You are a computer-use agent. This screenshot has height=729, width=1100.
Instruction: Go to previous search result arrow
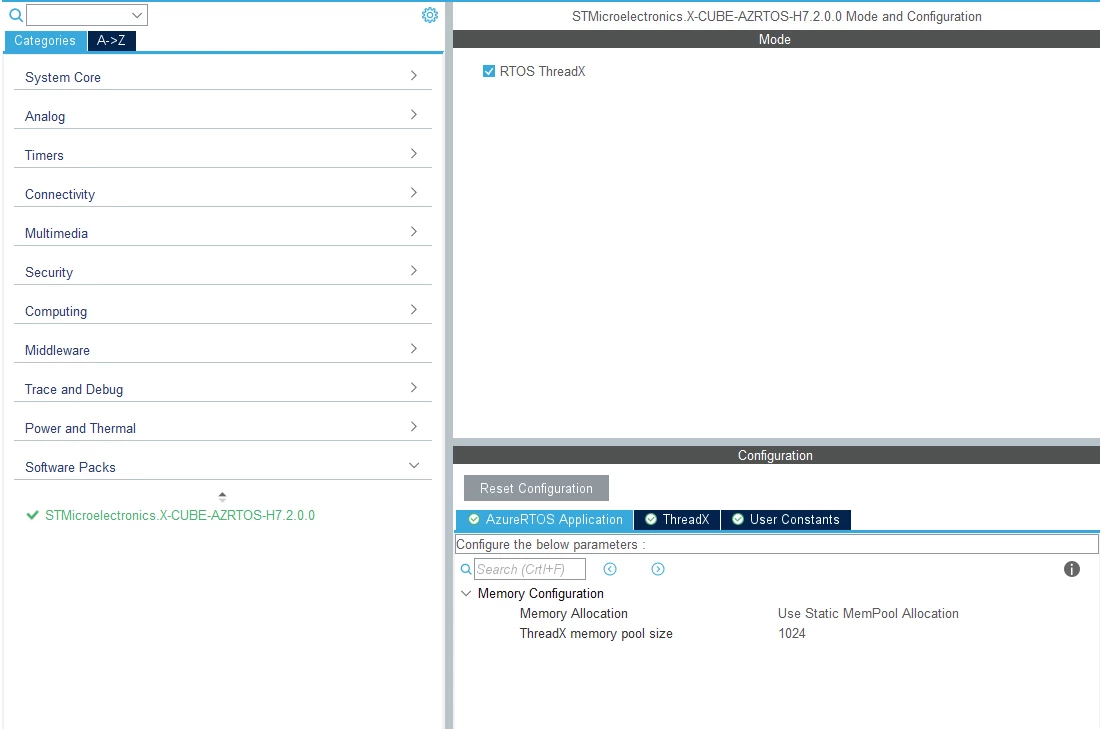(610, 569)
